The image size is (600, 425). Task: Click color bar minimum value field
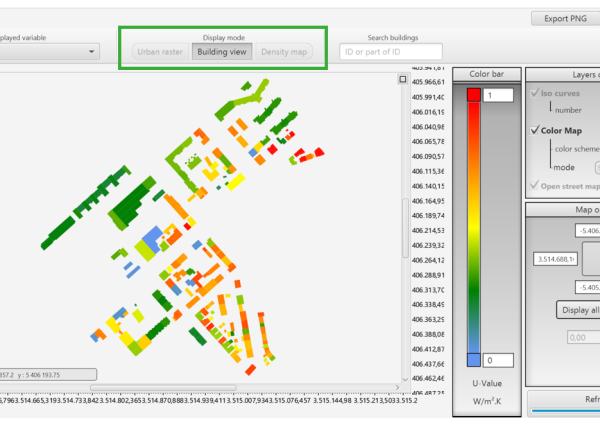[x=498, y=360]
